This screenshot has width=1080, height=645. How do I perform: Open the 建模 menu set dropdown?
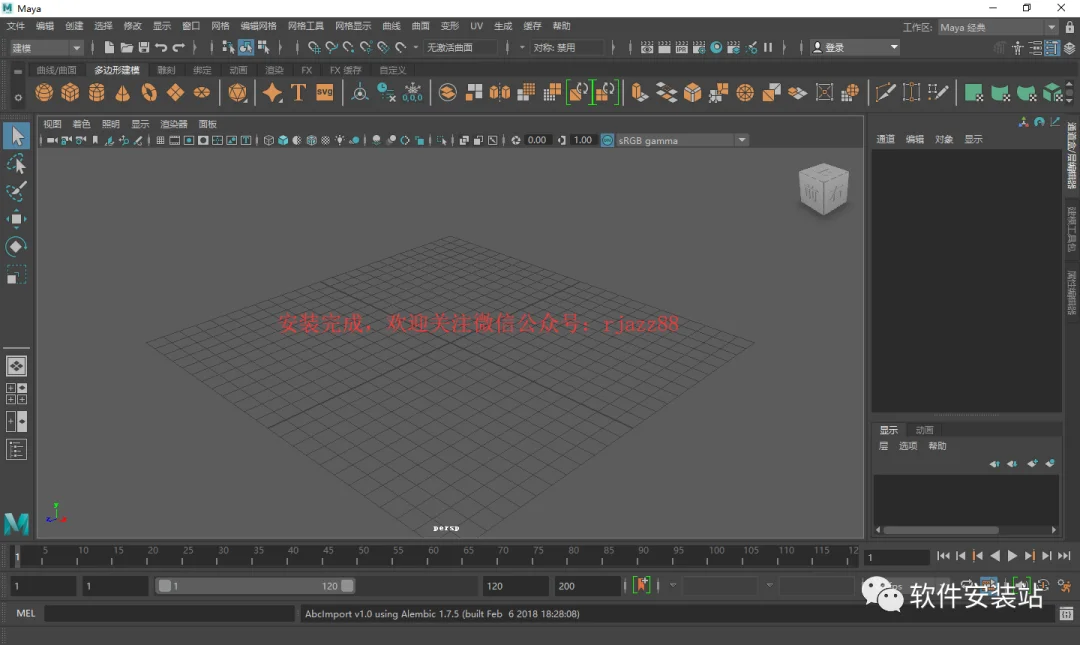(47, 48)
